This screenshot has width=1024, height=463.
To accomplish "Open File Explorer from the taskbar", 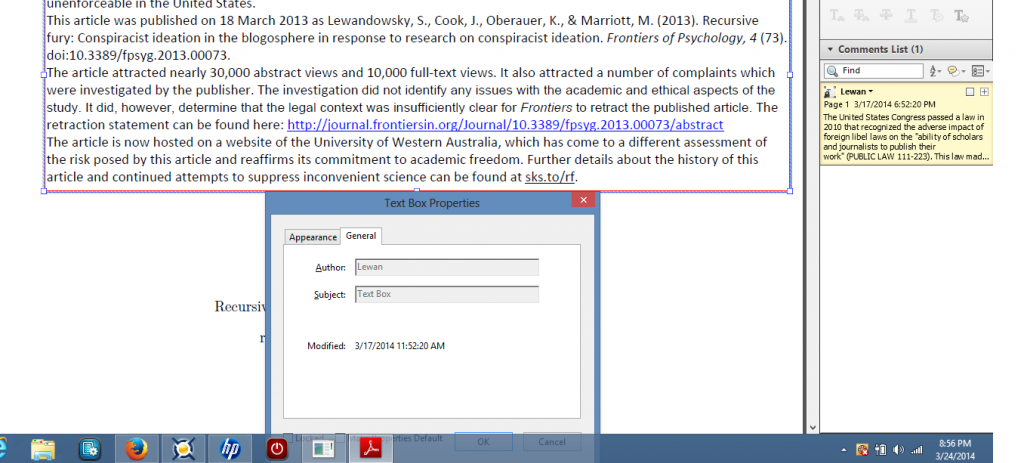I will pos(42,449).
